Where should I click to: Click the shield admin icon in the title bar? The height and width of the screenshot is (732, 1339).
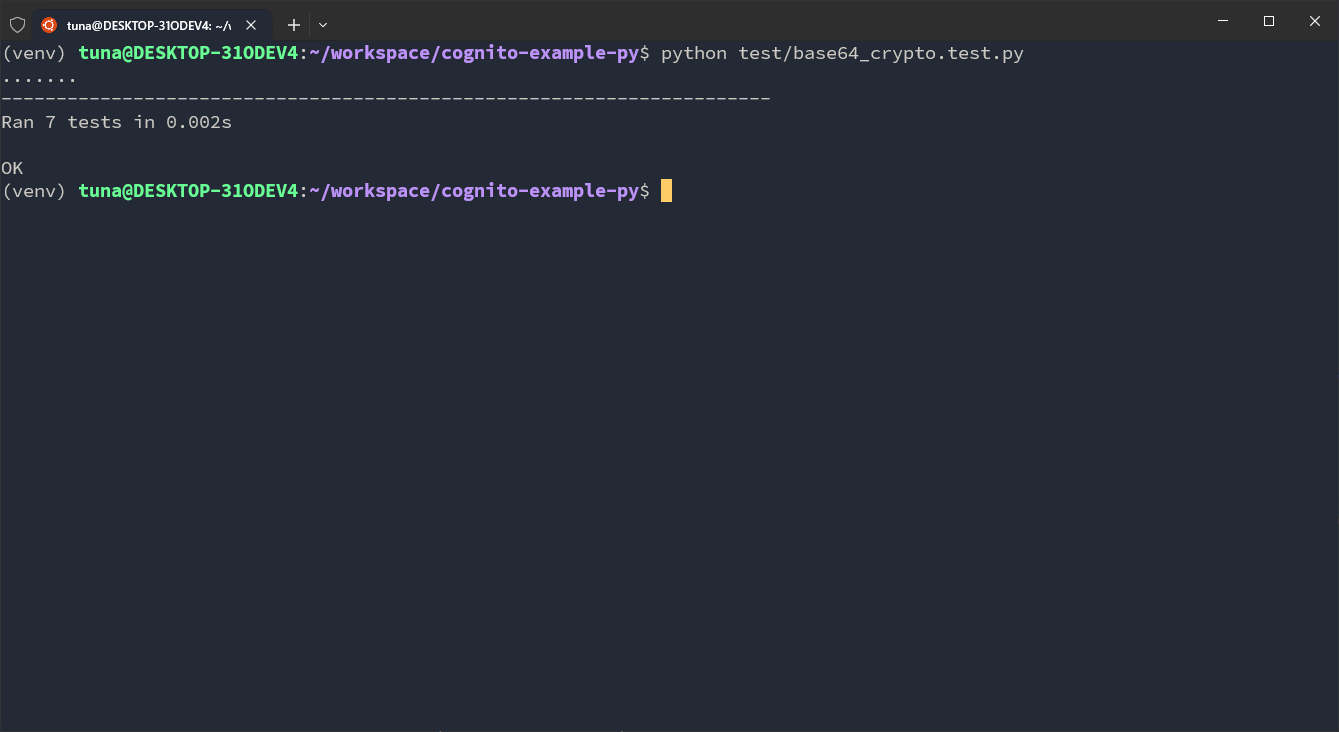(16, 23)
